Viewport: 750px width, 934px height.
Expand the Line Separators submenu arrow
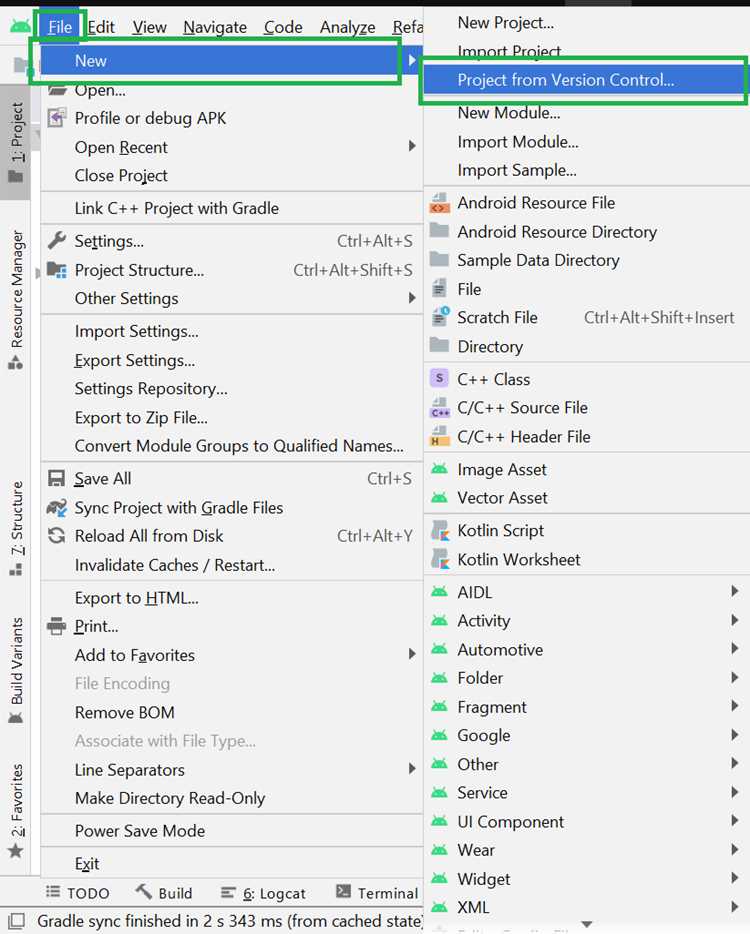[412, 769]
